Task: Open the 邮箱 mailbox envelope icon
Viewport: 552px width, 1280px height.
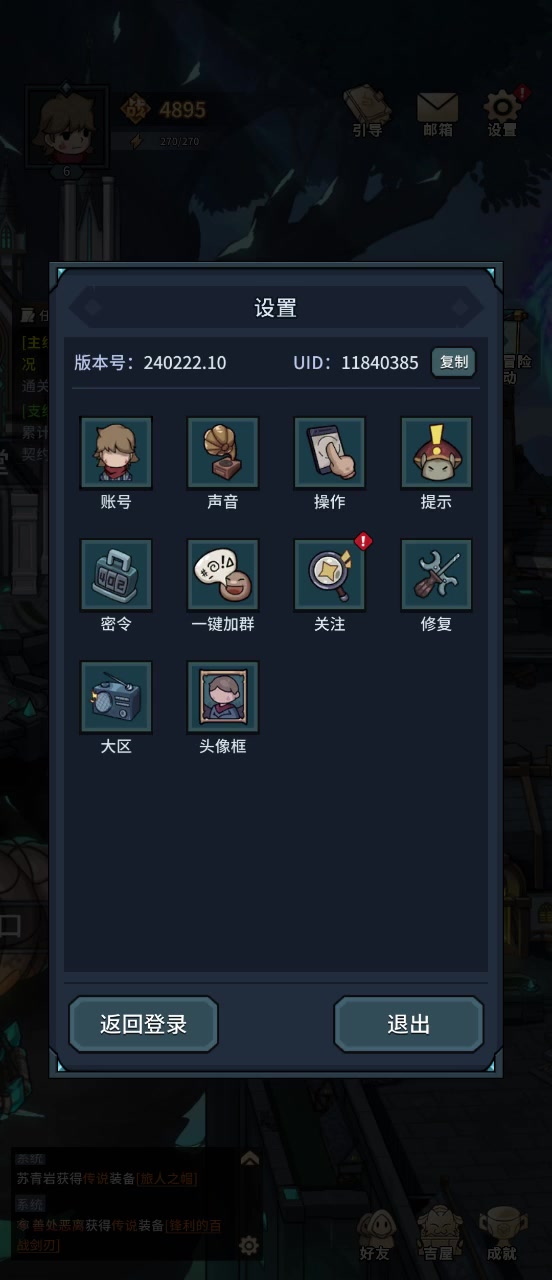Action: 437,112
